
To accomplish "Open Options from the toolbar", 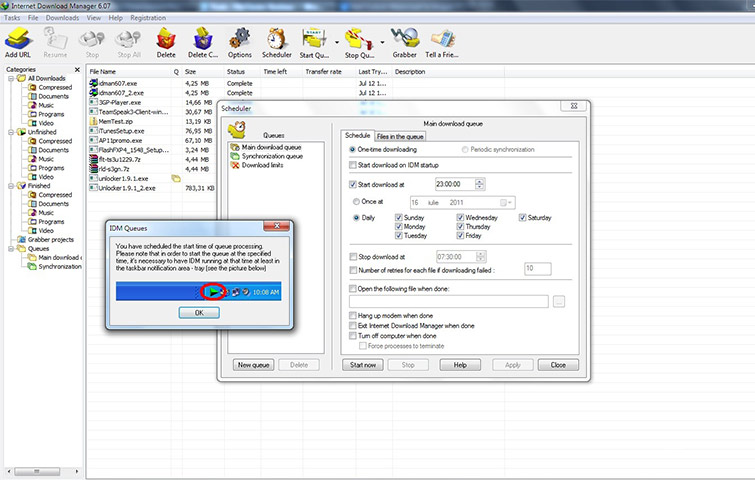I will pos(240,42).
